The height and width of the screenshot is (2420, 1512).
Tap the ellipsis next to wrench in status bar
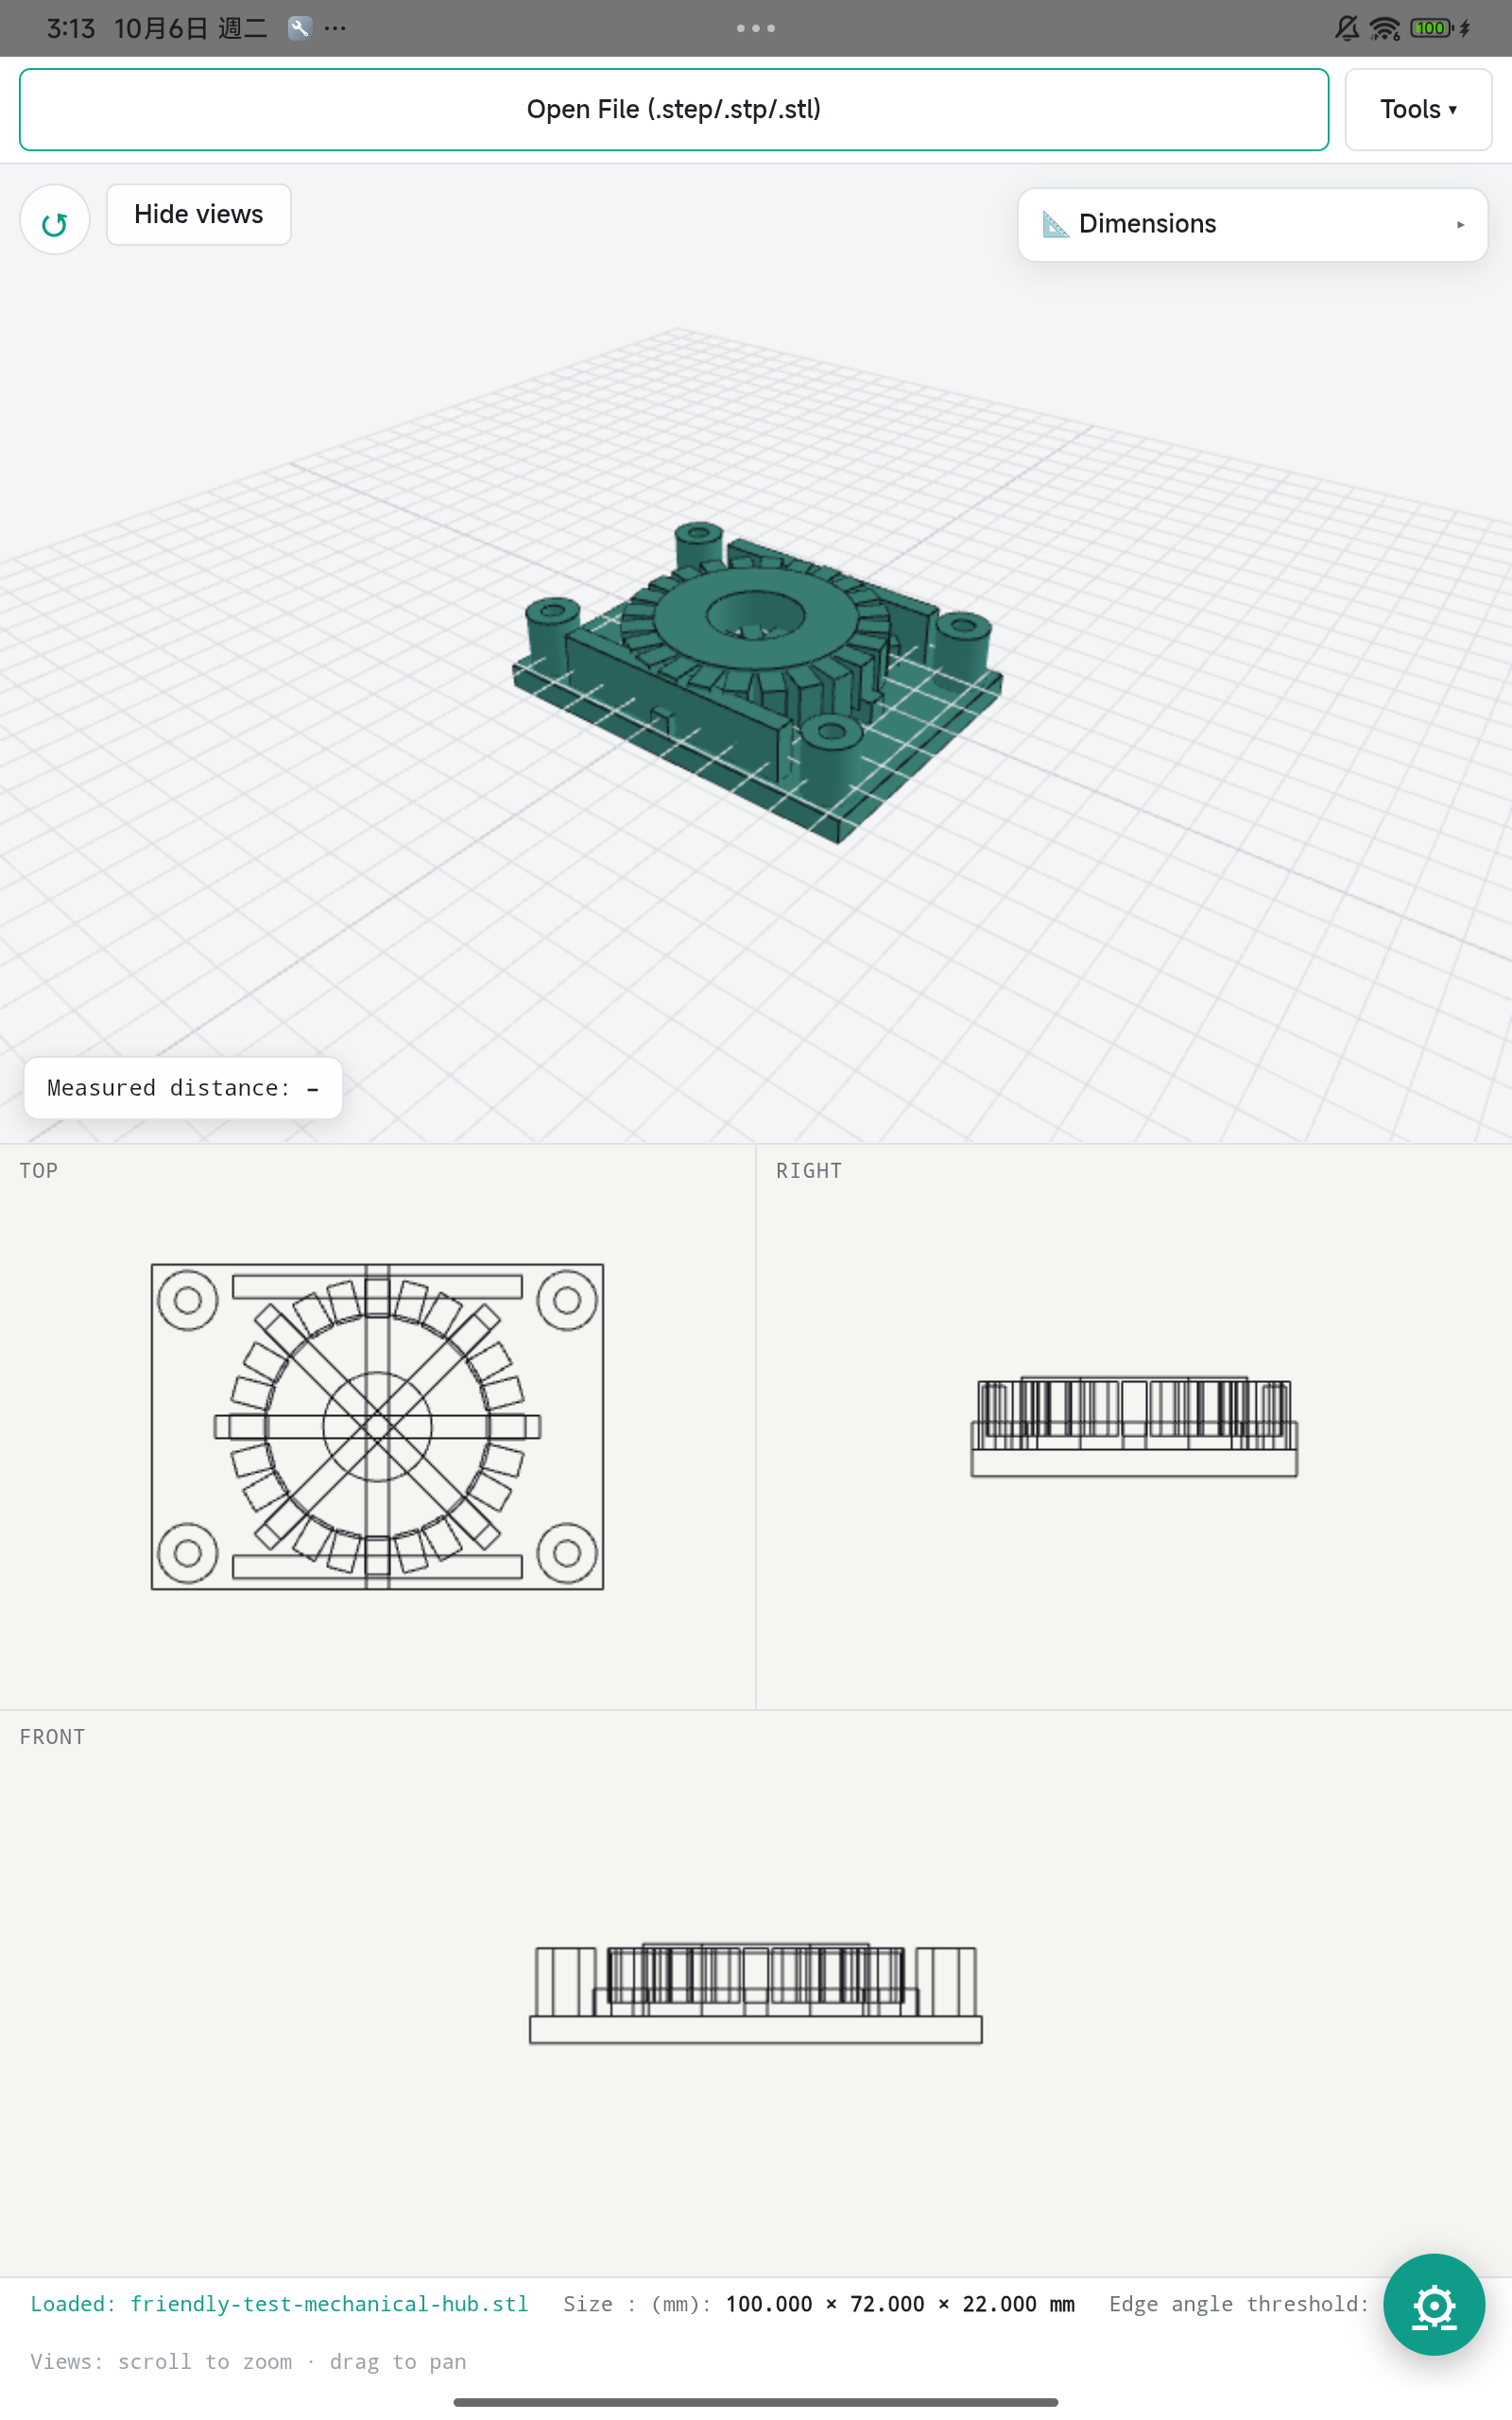pyautogui.click(x=335, y=28)
